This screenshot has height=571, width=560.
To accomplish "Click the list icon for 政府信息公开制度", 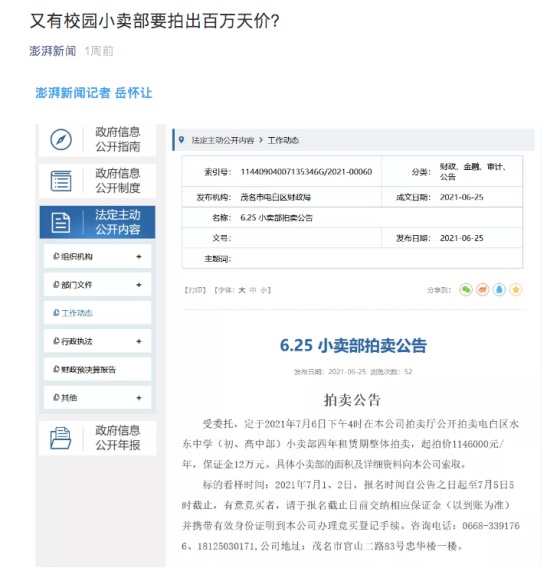I will pos(61,181).
